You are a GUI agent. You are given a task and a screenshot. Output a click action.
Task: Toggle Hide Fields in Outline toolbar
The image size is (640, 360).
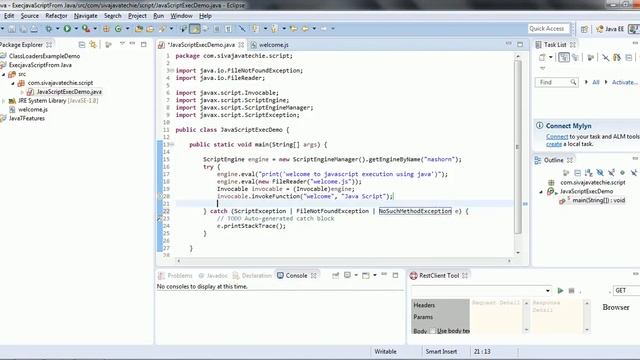(600, 173)
